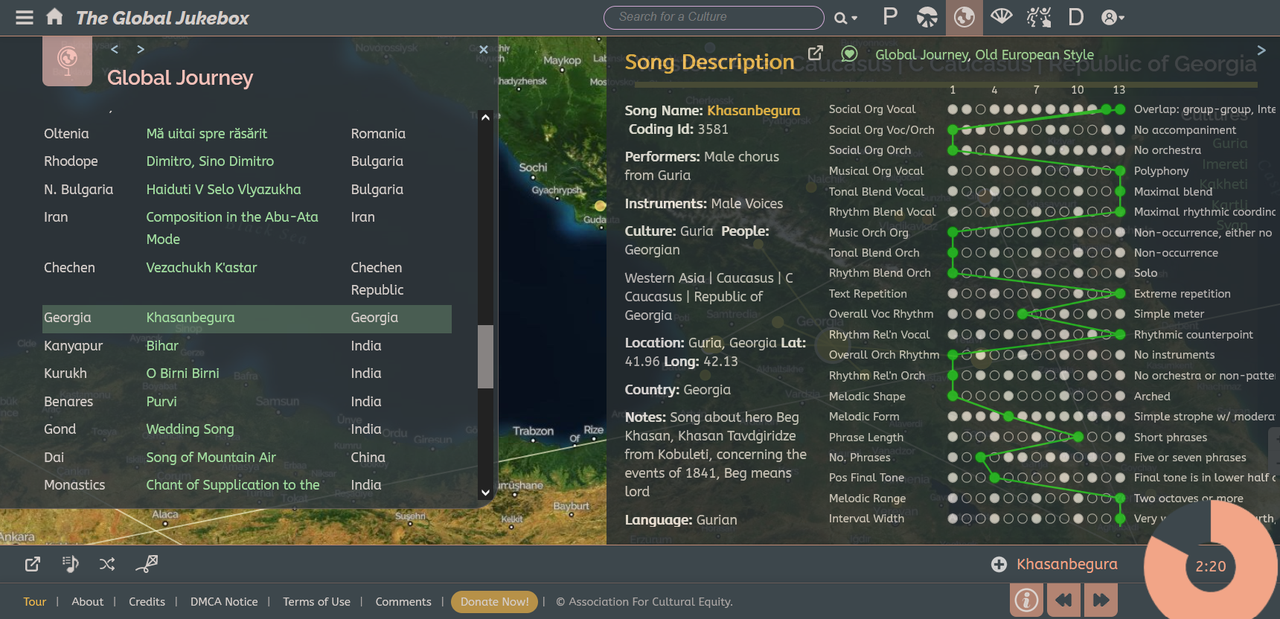The height and width of the screenshot is (619, 1280).
Task: Open the fan-shaped view icon
Action: coord(1001,17)
